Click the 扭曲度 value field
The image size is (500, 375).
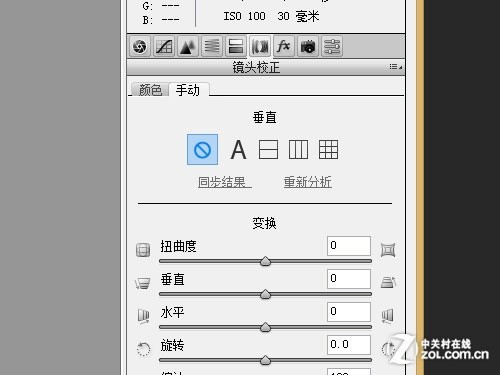[x=349, y=246]
